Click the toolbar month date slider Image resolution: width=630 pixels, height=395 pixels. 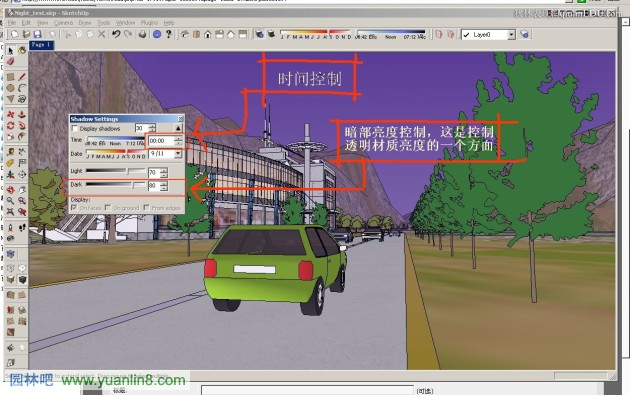coord(316,34)
